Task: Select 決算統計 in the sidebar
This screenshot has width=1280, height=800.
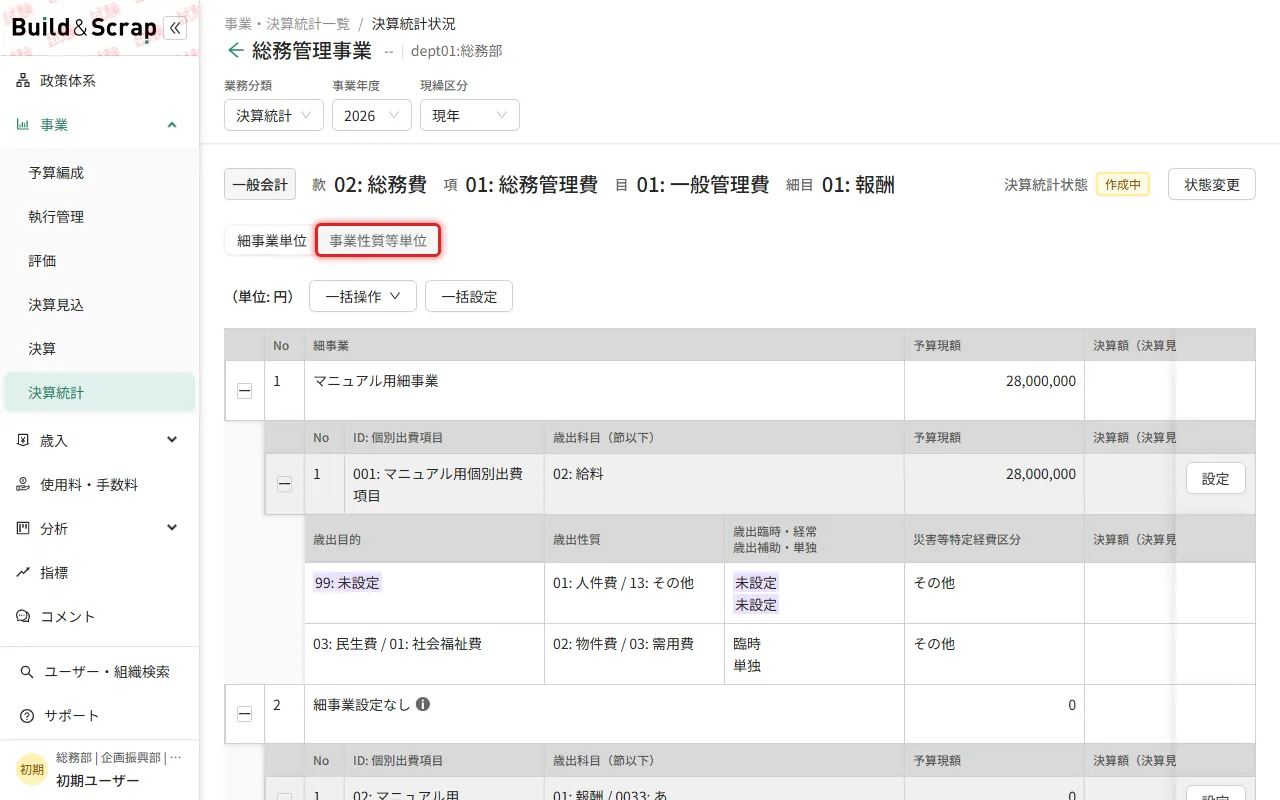Action: click(99, 393)
